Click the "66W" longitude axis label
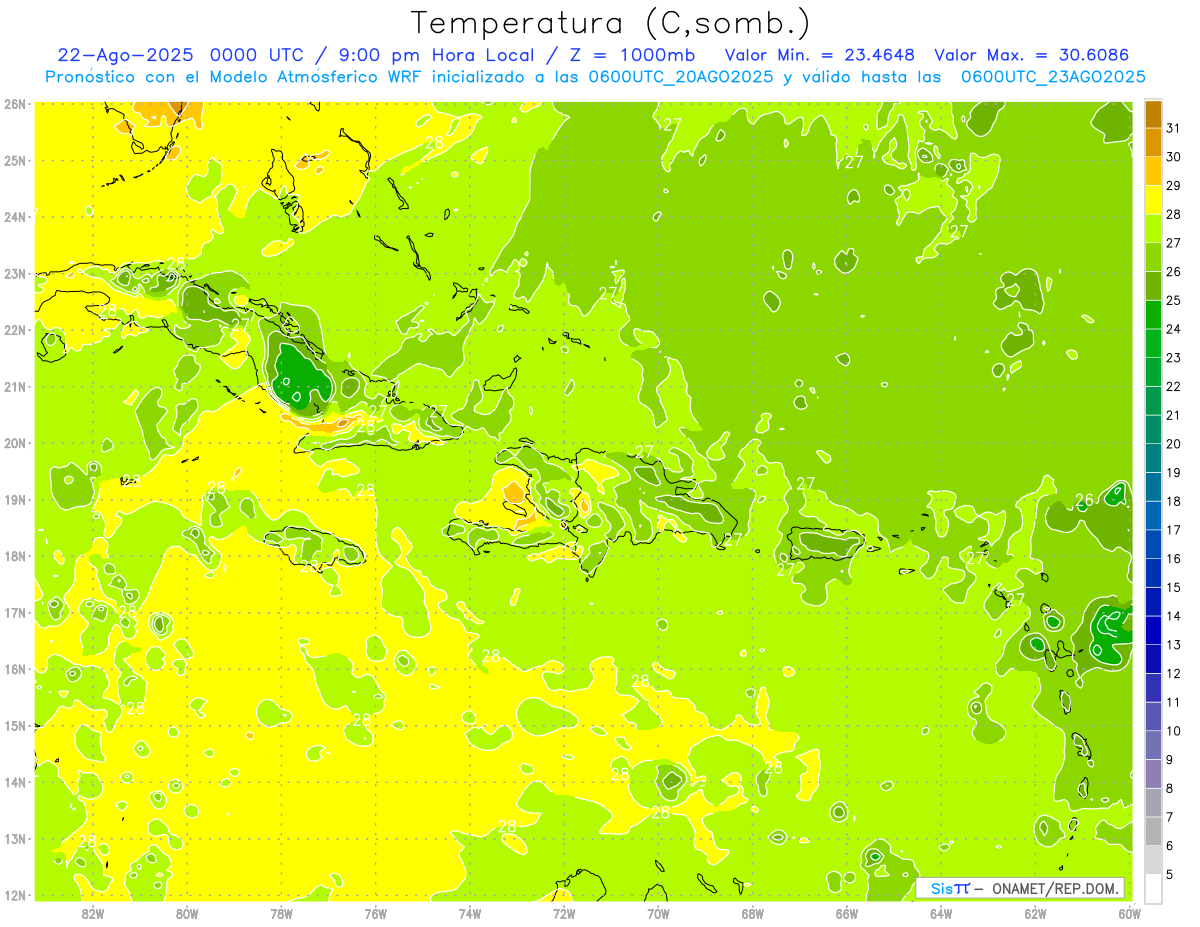 [847, 913]
